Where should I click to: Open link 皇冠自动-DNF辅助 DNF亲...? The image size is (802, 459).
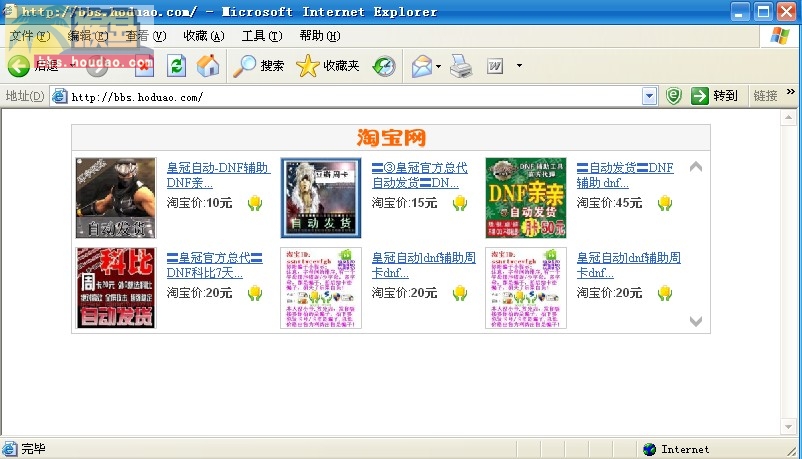tap(217, 175)
